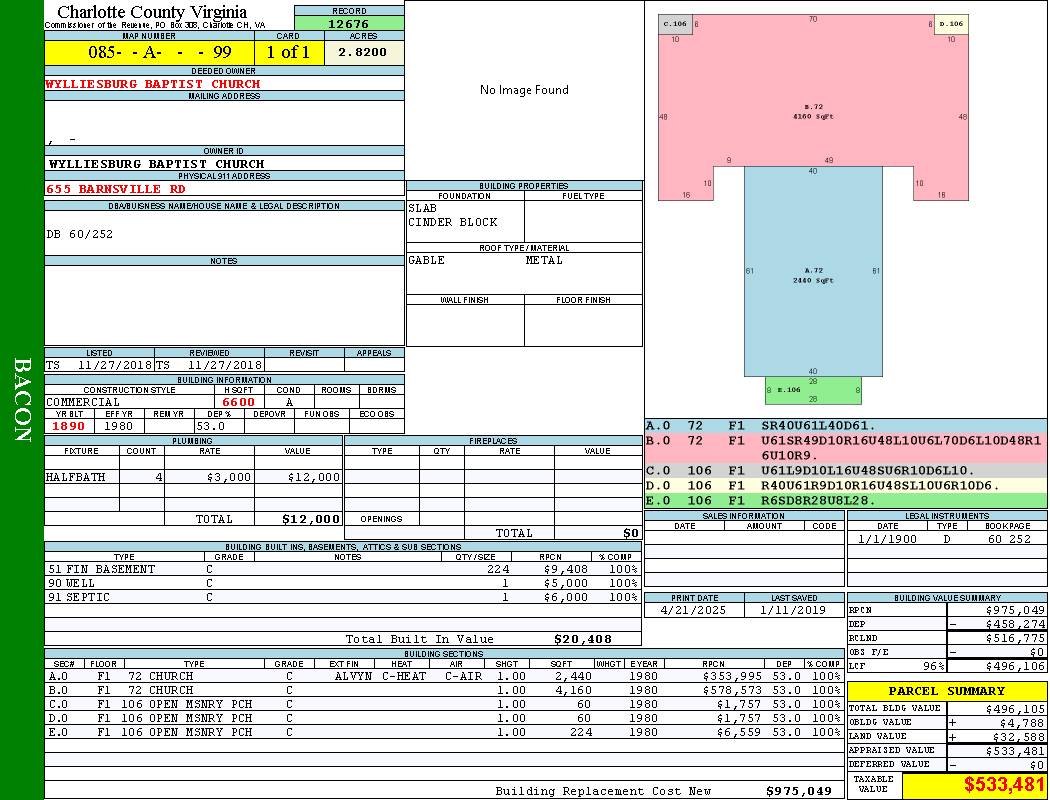The height and width of the screenshot is (800, 1050).
Task: Click the deeded owner WYLLIESBURG BAPTIST CHURCH
Action: [153, 84]
